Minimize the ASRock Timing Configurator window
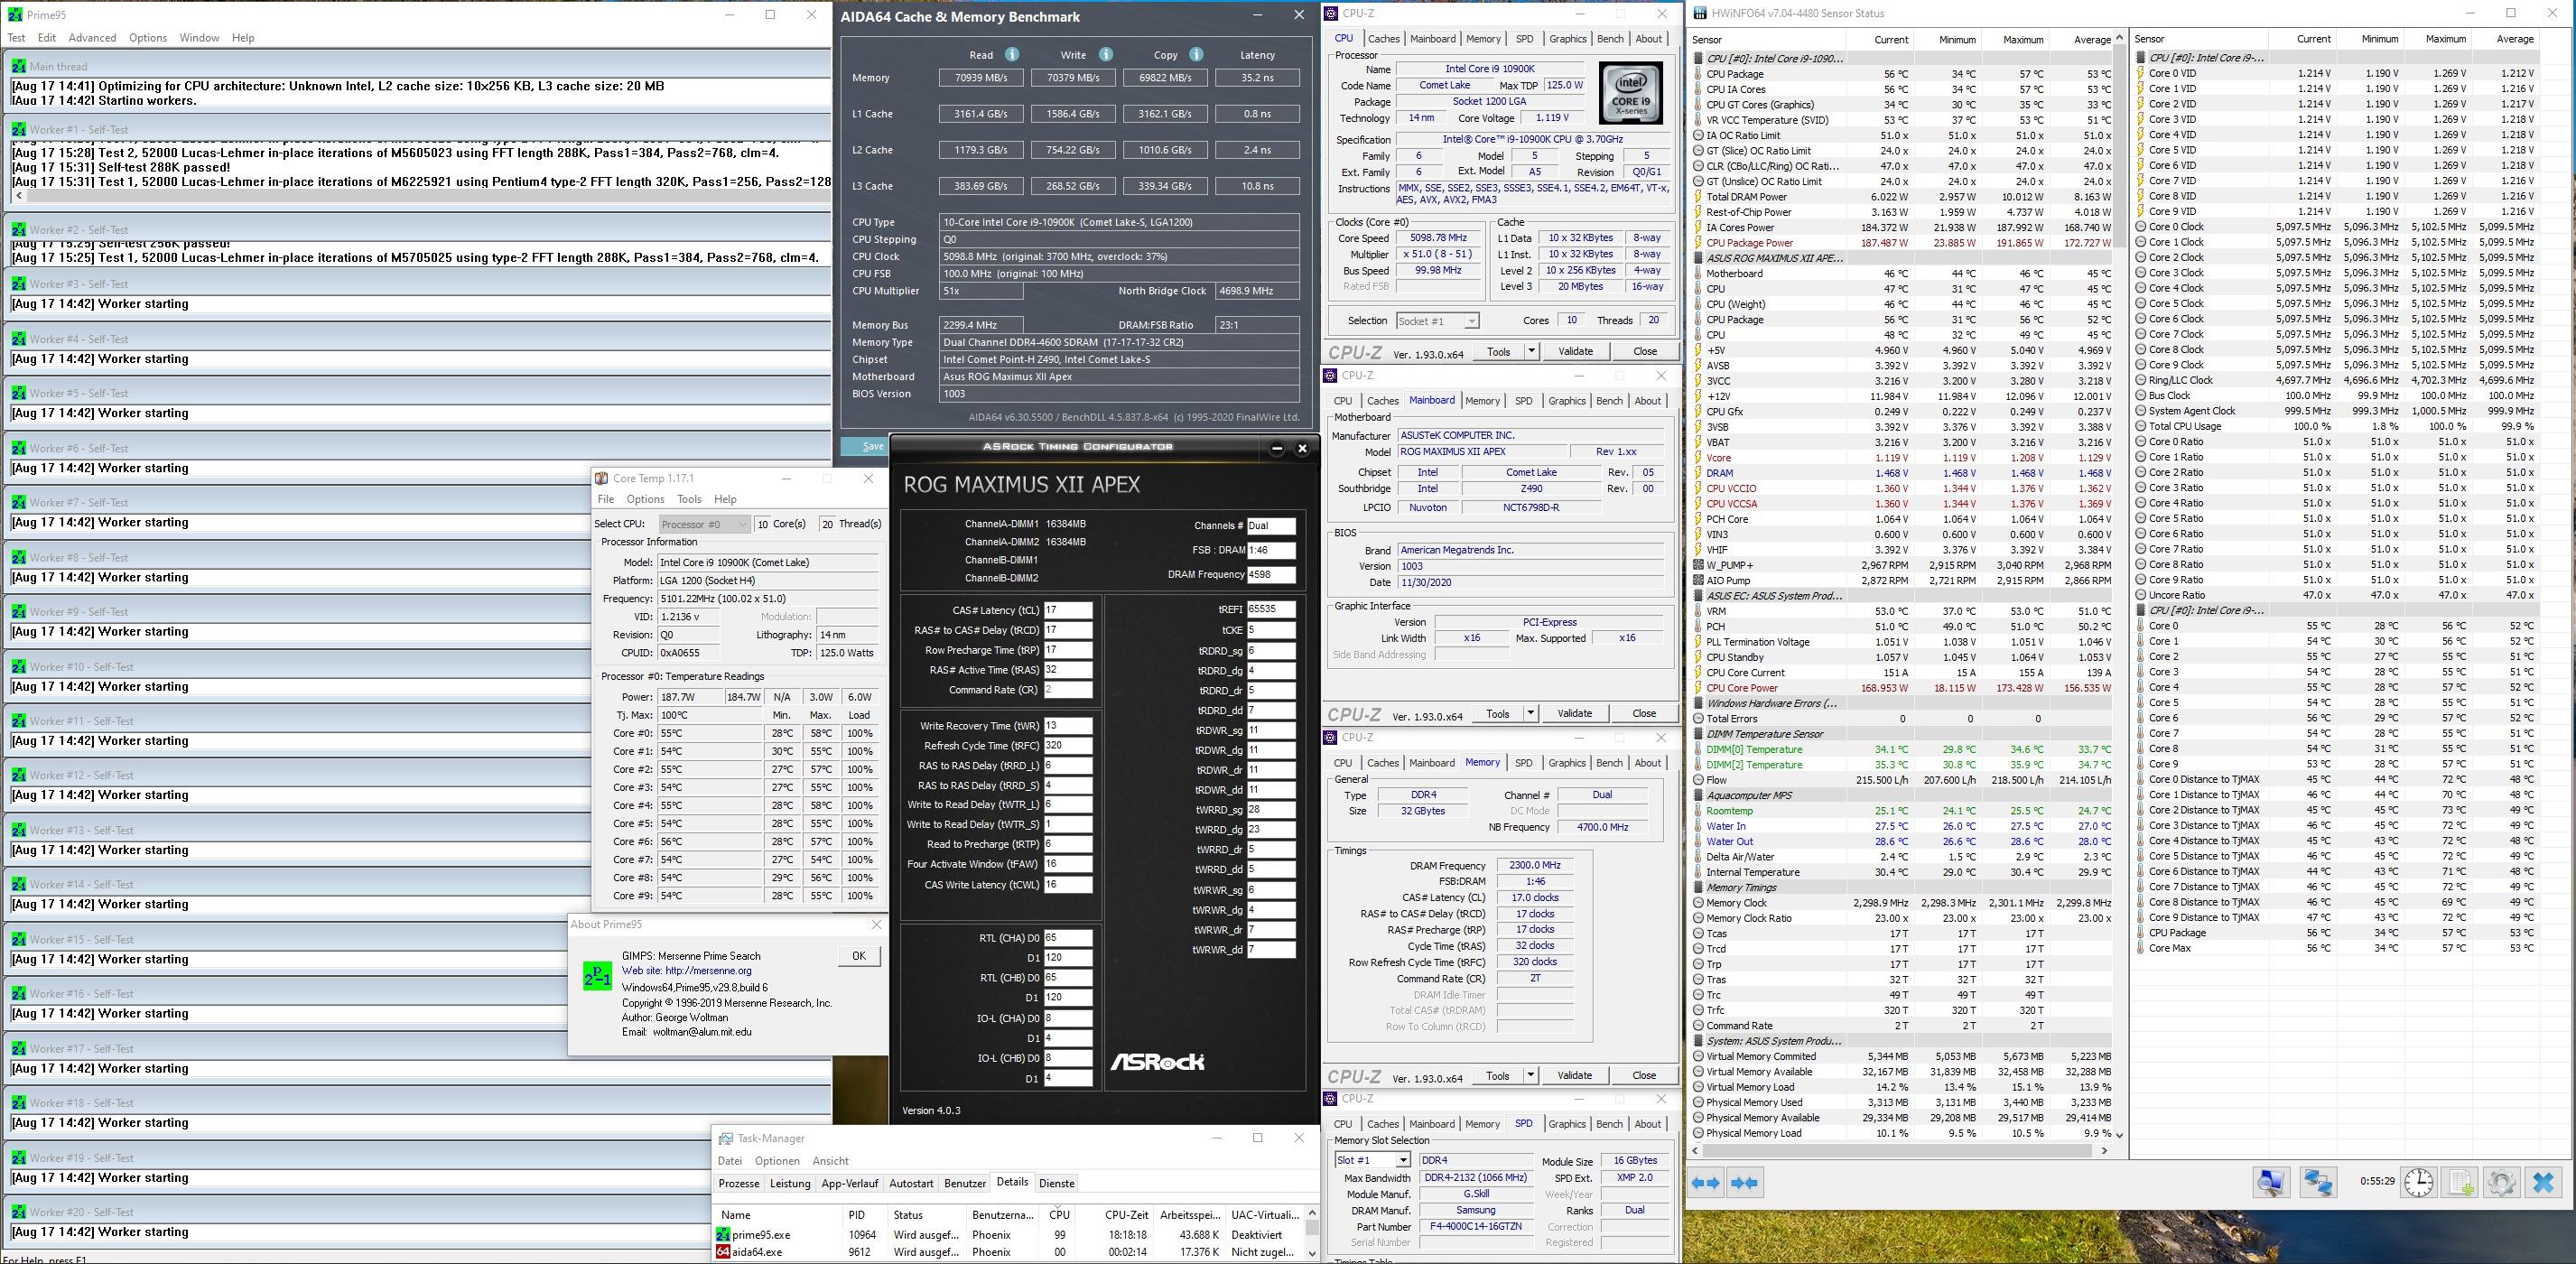2576x1264 pixels. pos(1277,448)
